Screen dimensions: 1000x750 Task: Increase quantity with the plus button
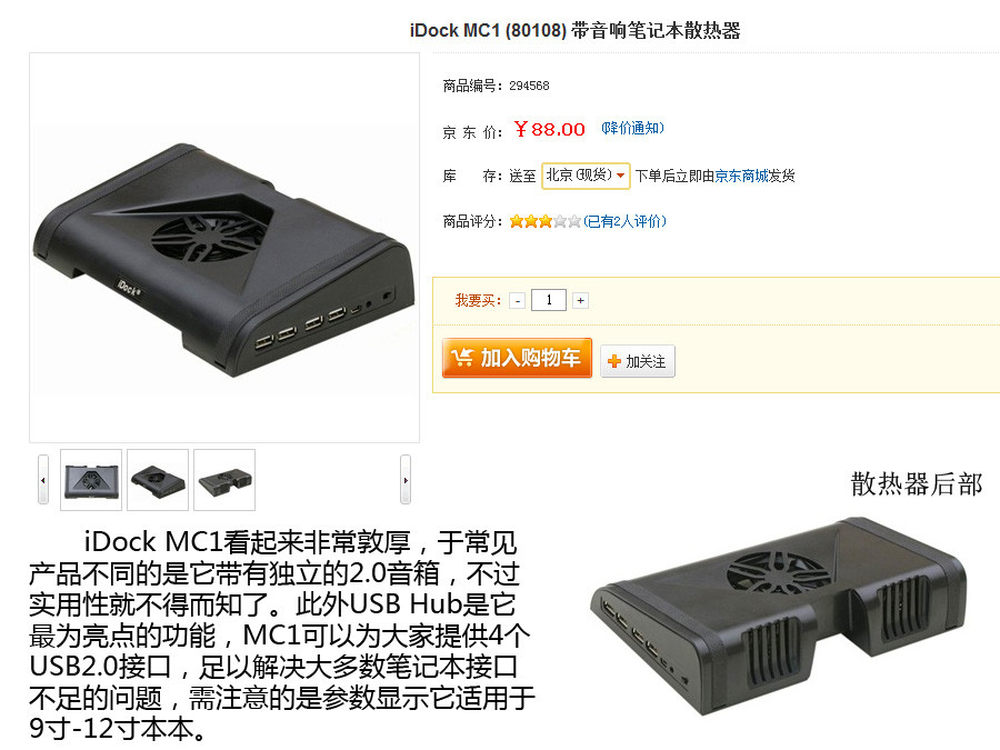pos(580,300)
